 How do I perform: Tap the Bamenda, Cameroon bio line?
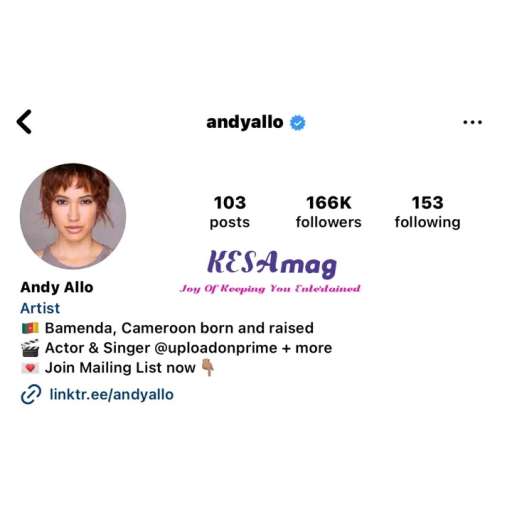pyautogui.click(x=179, y=328)
